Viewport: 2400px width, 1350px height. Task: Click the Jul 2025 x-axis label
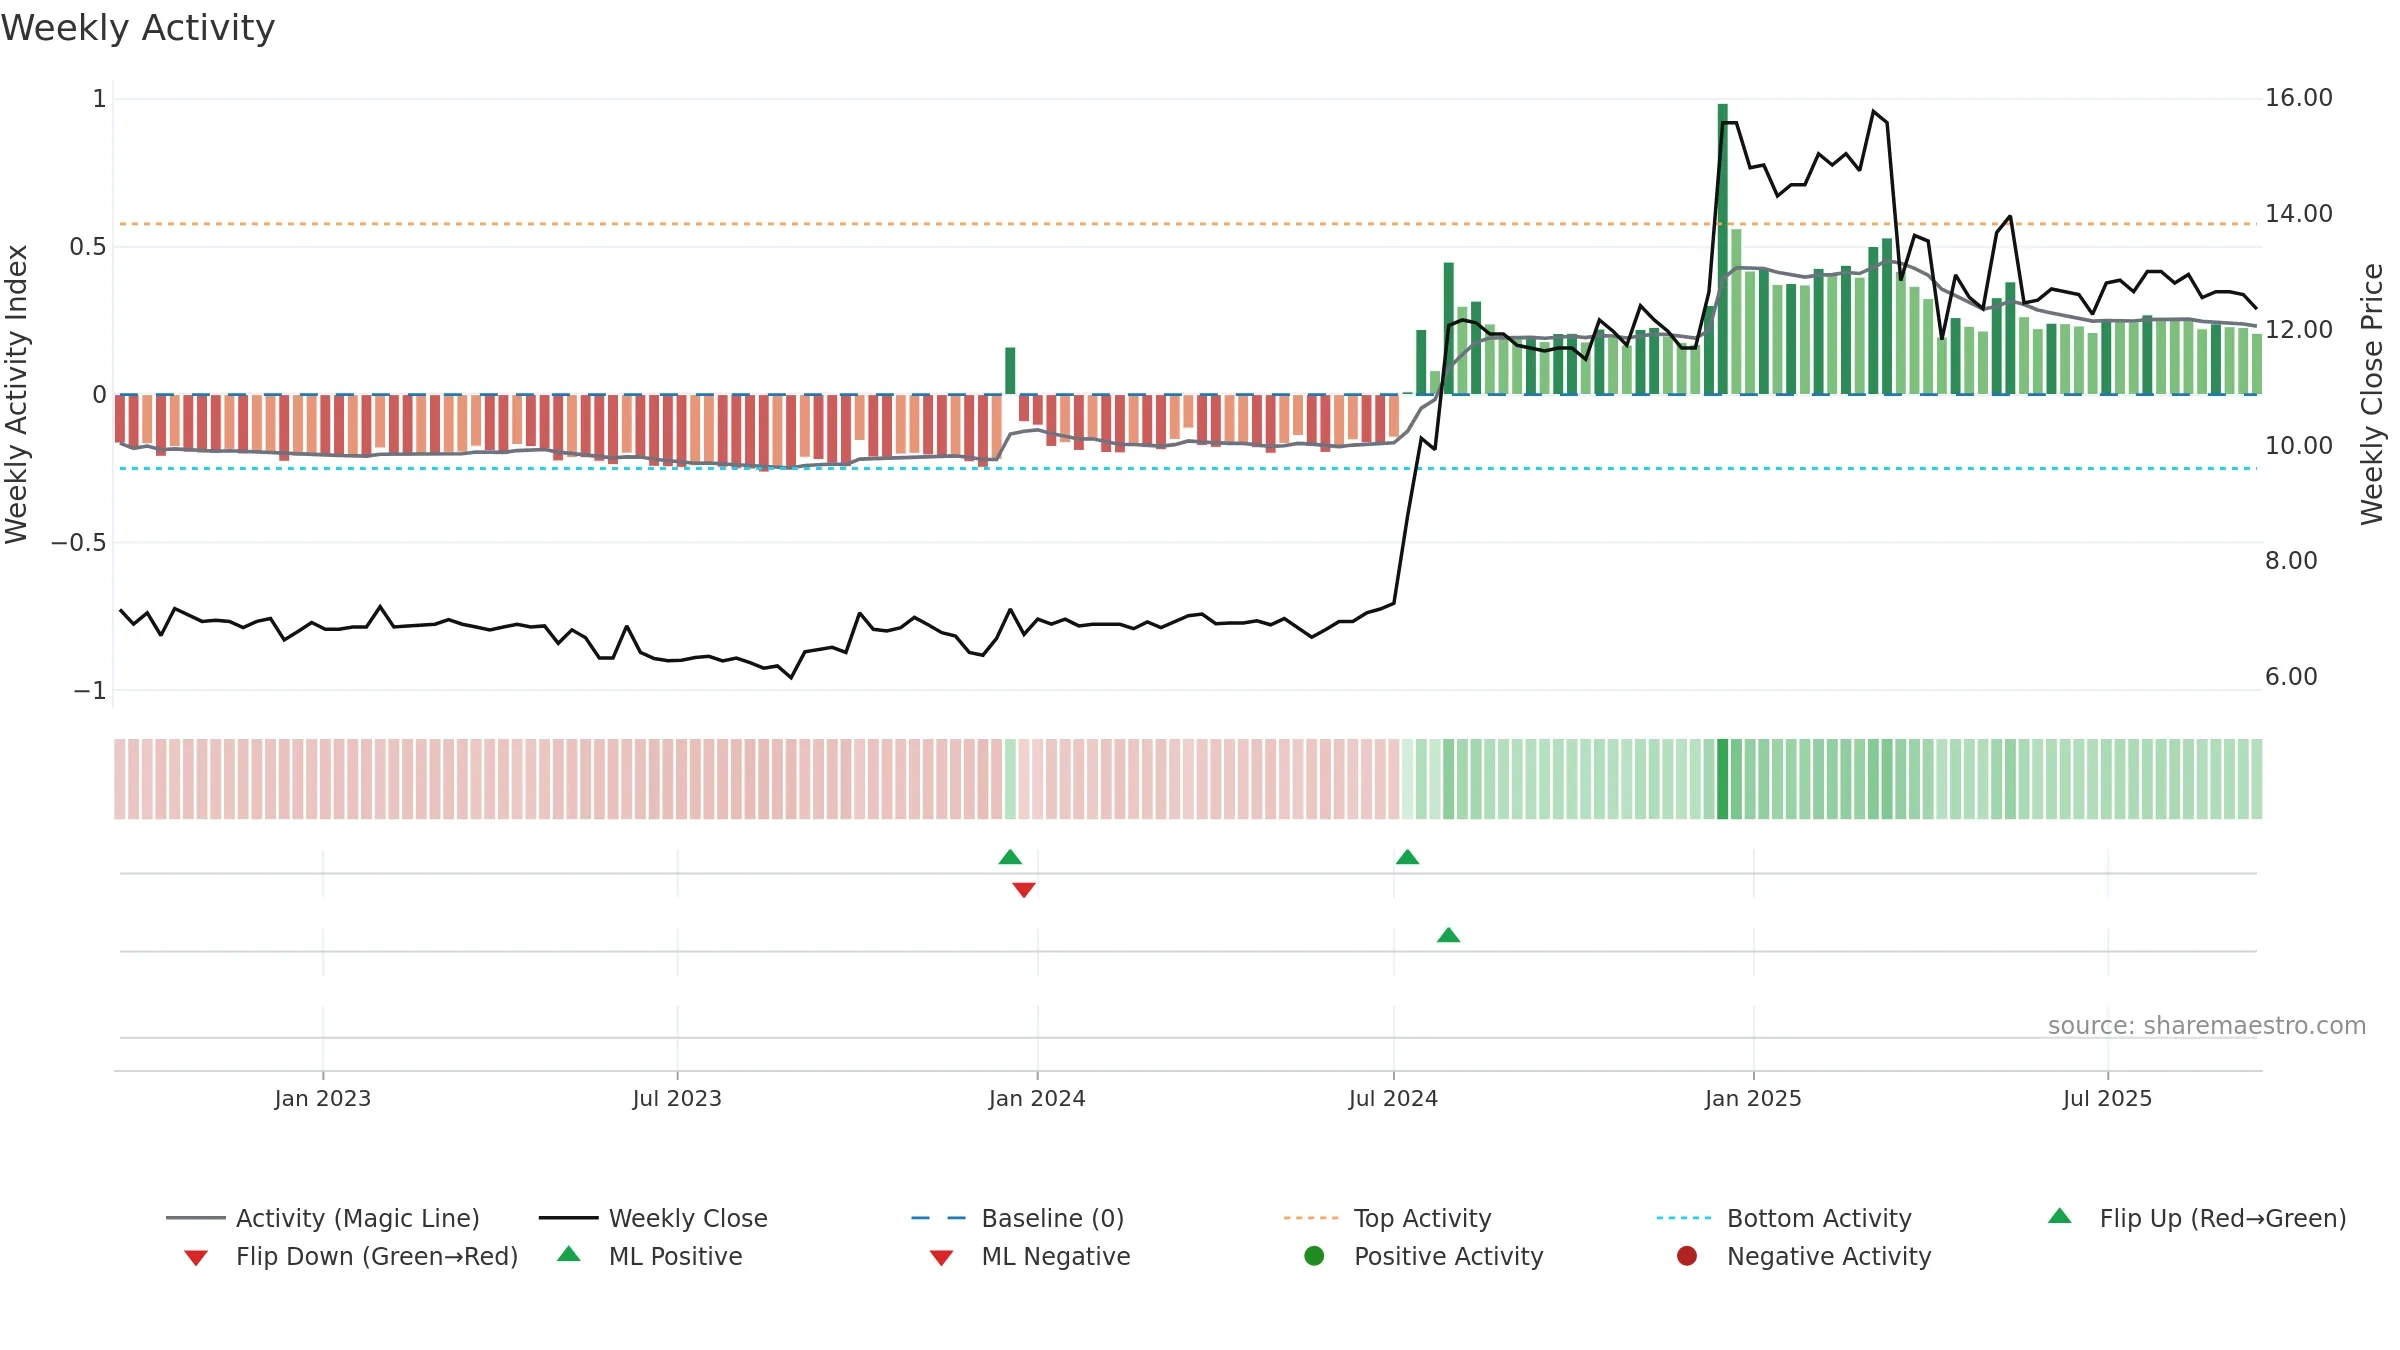2107,1098
